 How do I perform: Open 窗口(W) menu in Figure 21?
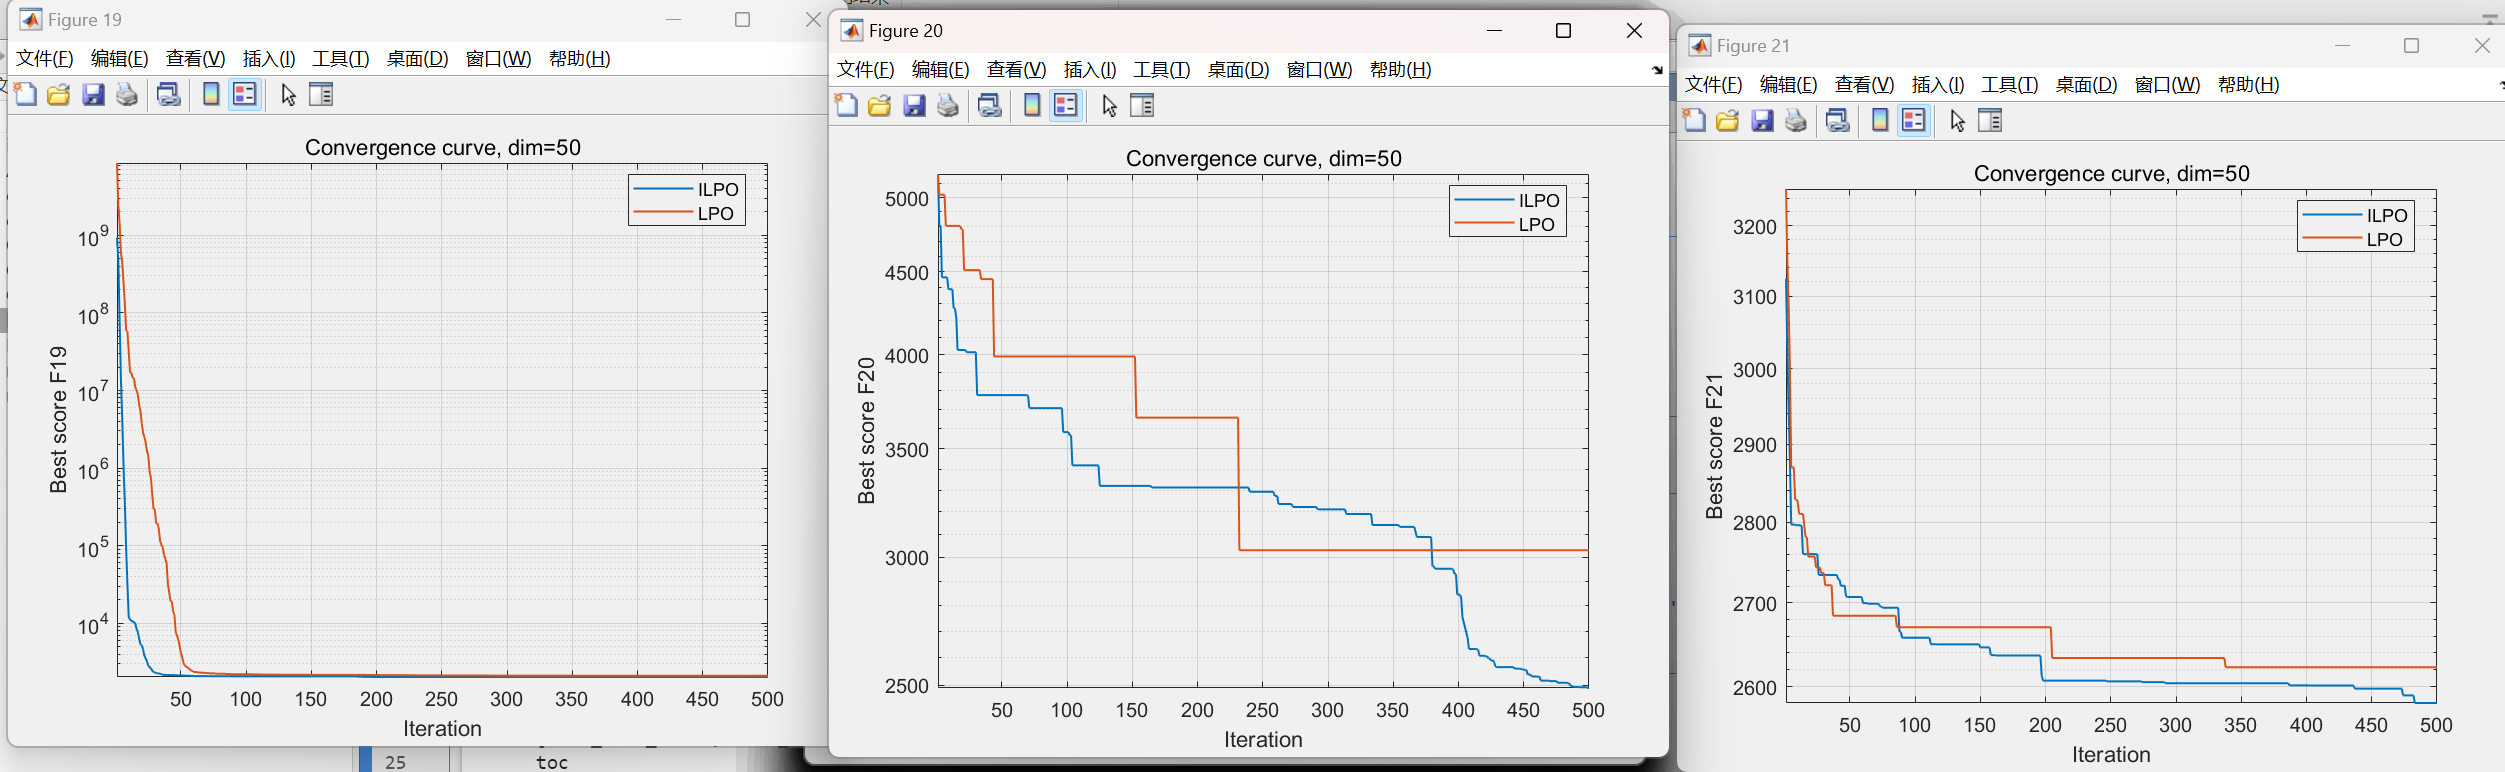2167,85
